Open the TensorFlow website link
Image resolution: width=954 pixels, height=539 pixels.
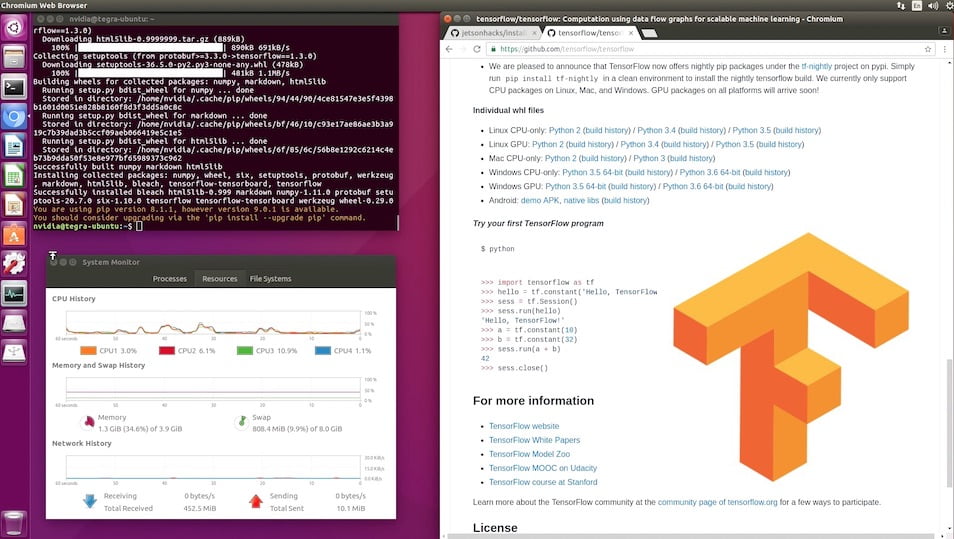tap(524, 426)
